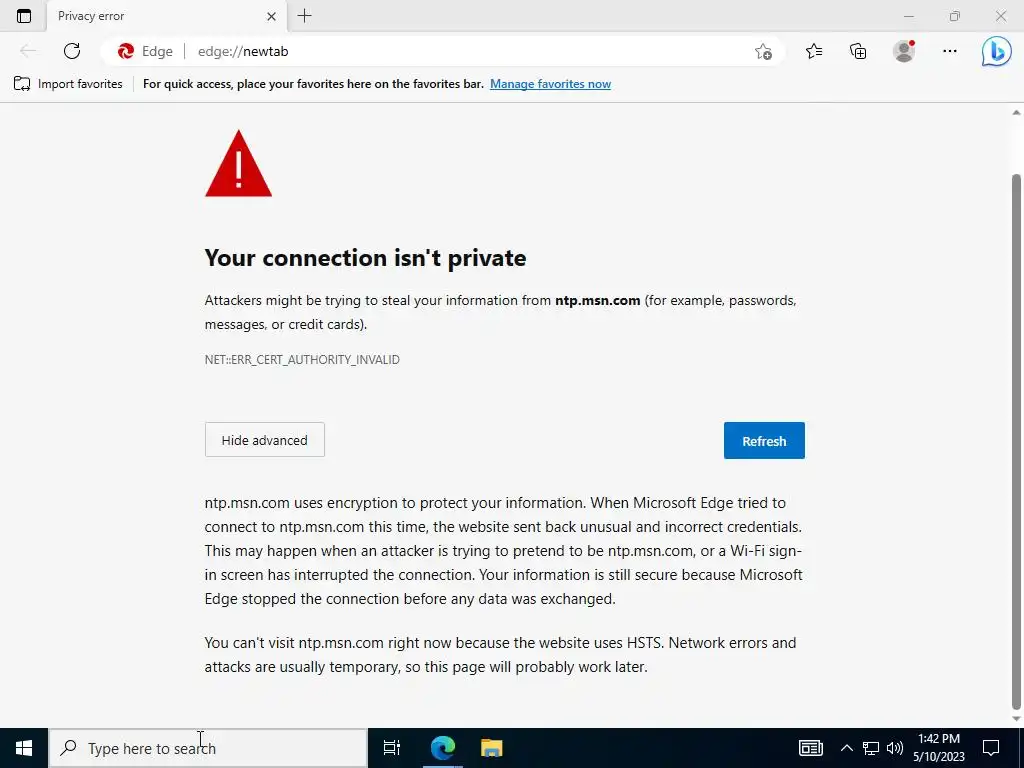The width and height of the screenshot is (1024, 768).
Task: Click the 'Your connection isn't private' heading
Action: pyautogui.click(x=365, y=257)
